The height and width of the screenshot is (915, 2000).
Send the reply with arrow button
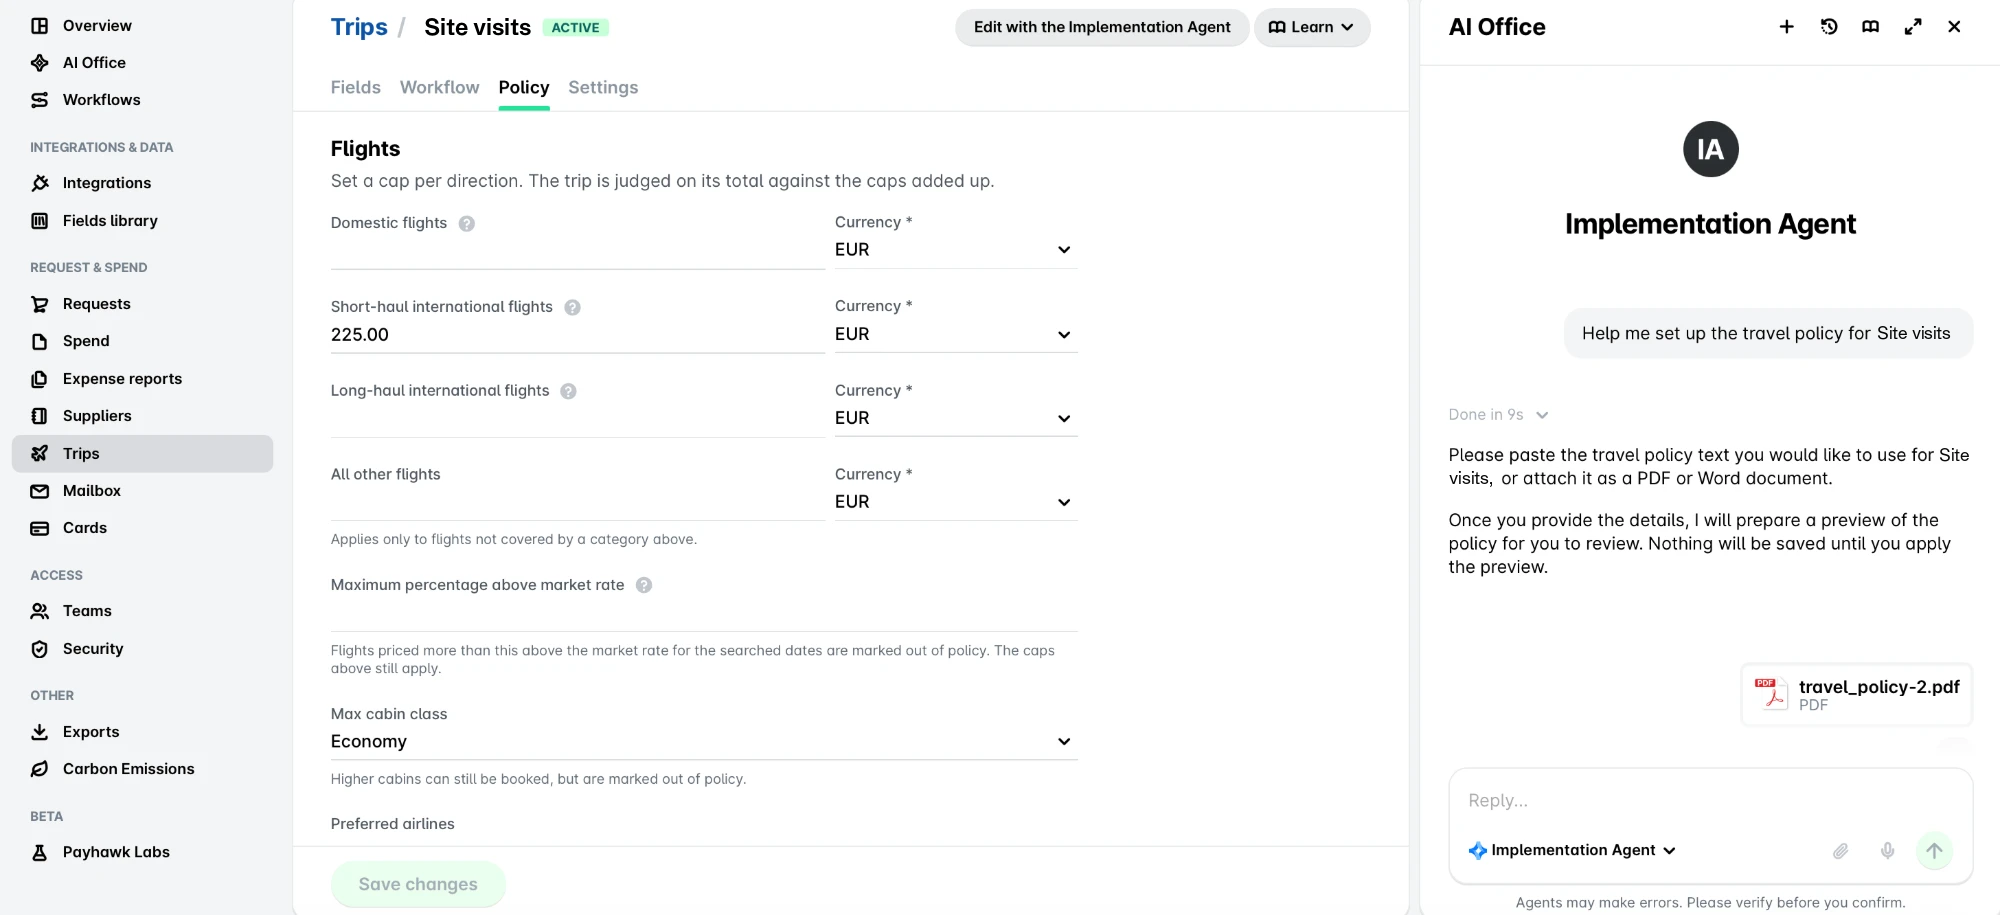click(1934, 851)
